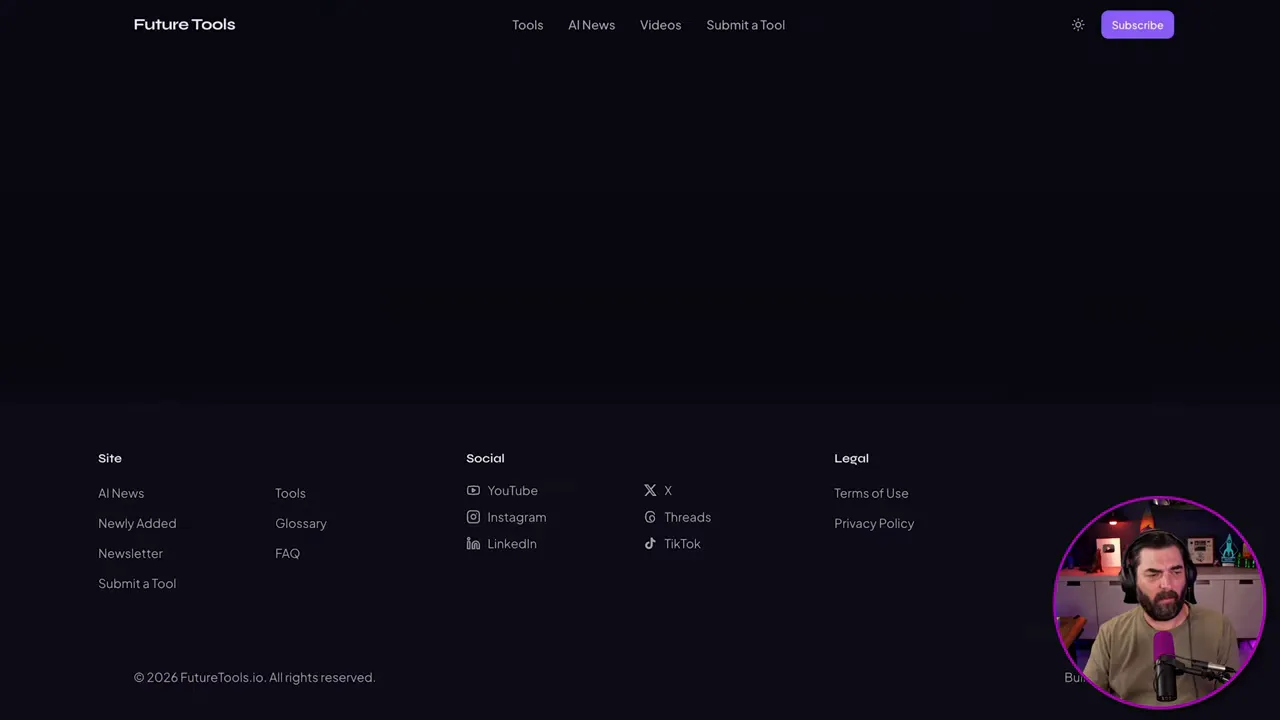Open Submit a Tool footer link
The height and width of the screenshot is (720, 1280).
137,583
